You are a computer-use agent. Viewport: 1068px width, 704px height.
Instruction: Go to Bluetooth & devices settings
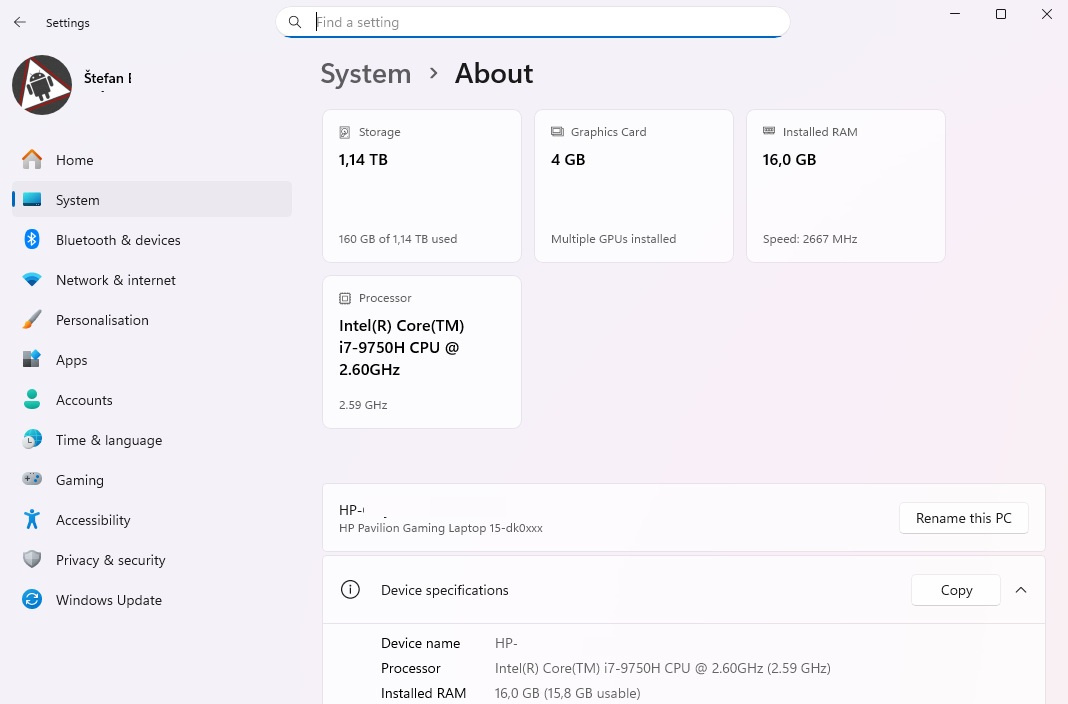pyautogui.click(x=152, y=240)
